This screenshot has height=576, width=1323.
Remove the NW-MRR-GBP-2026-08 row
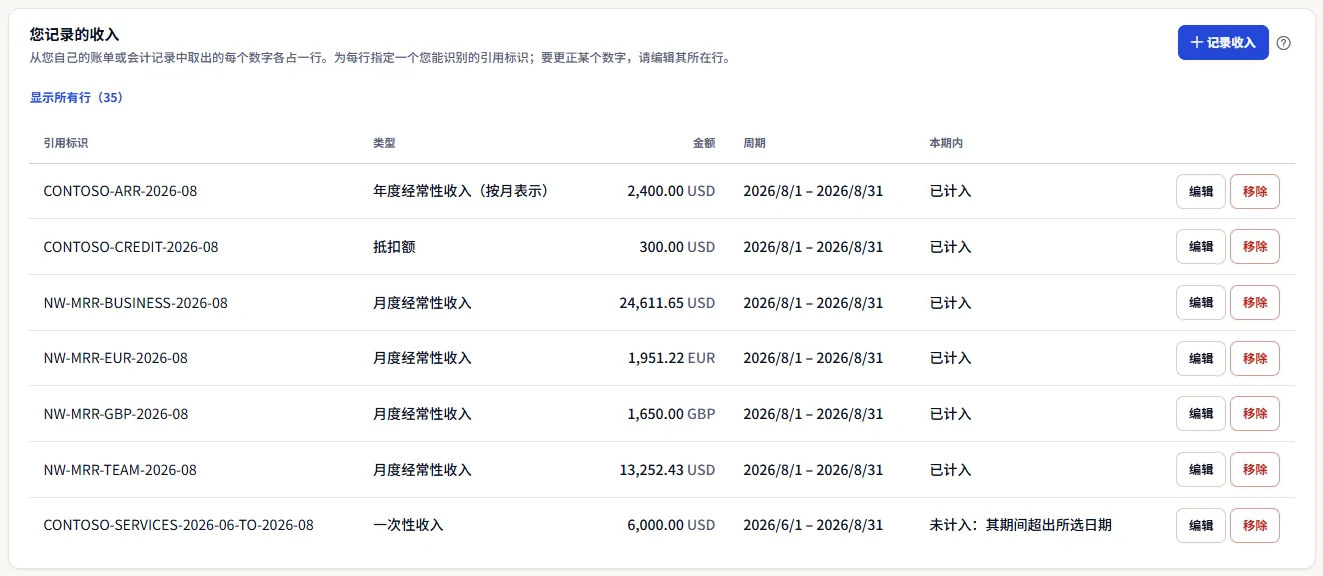(1255, 414)
